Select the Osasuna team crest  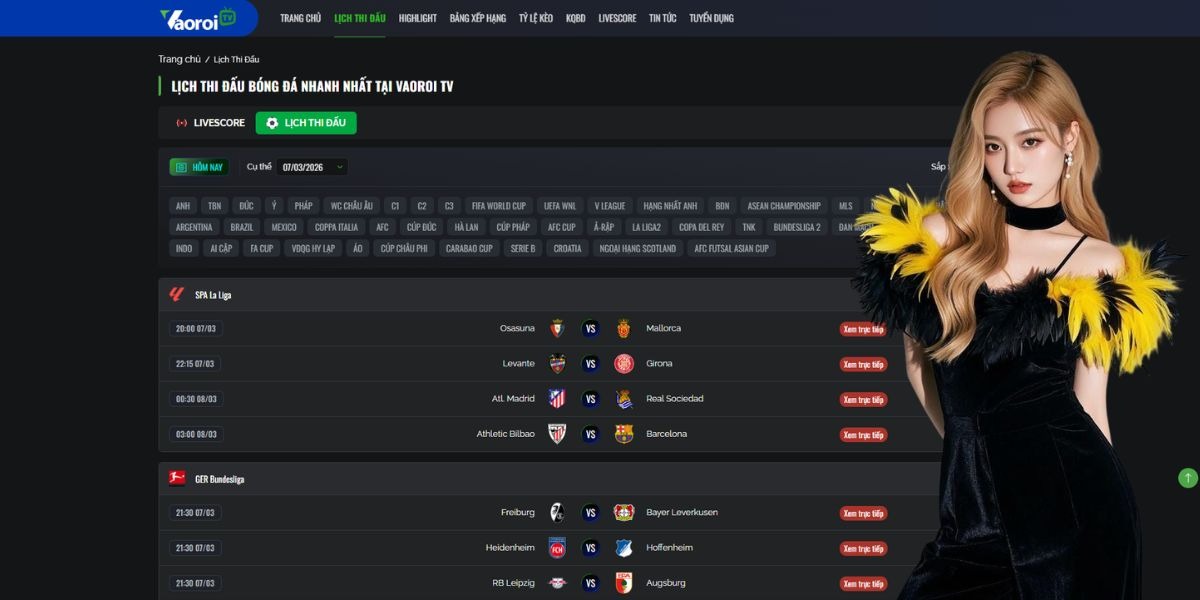[557, 328]
